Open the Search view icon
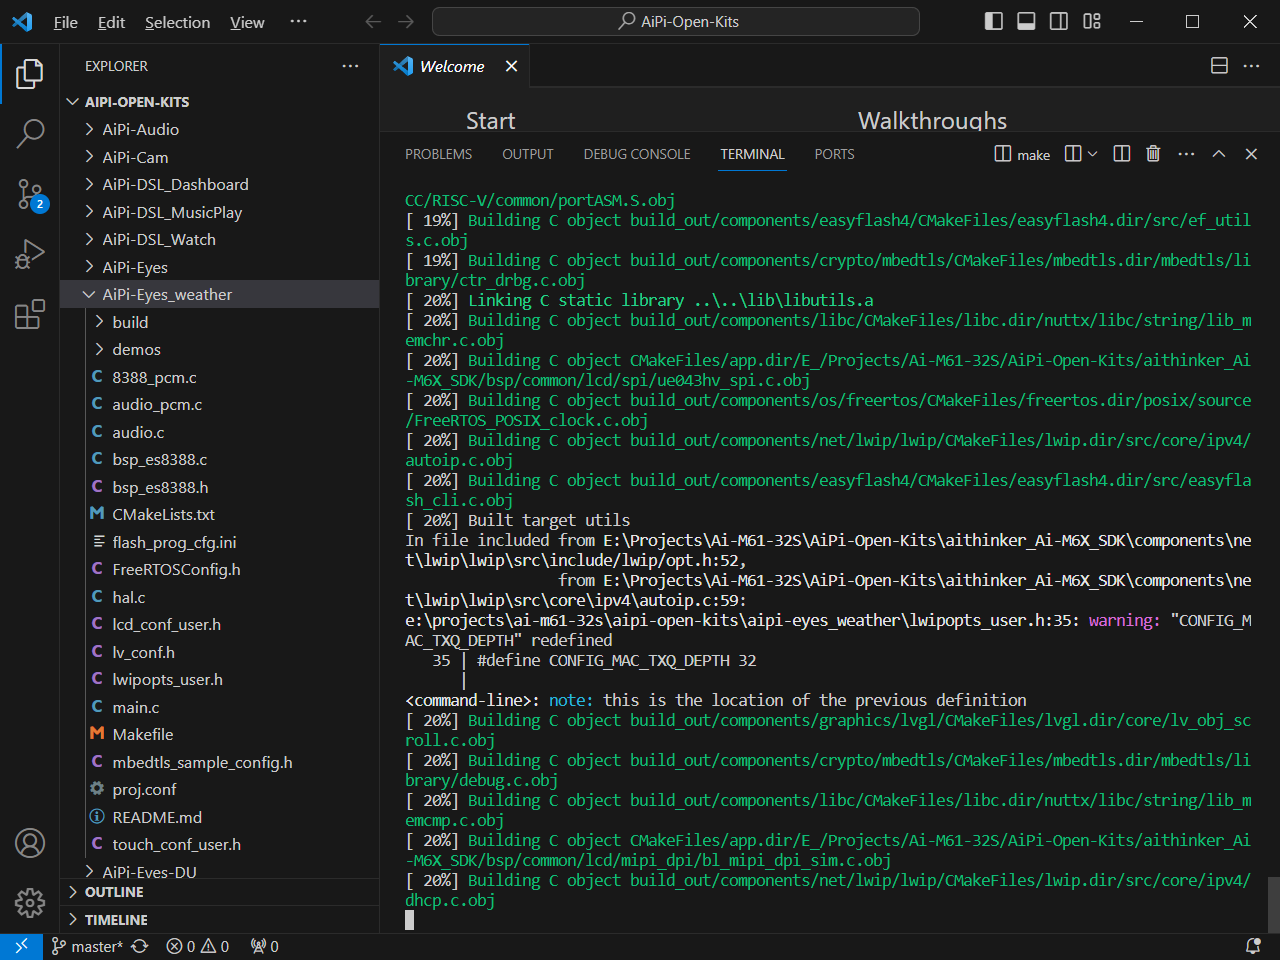The height and width of the screenshot is (960, 1280). pyautogui.click(x=30, y=133)
